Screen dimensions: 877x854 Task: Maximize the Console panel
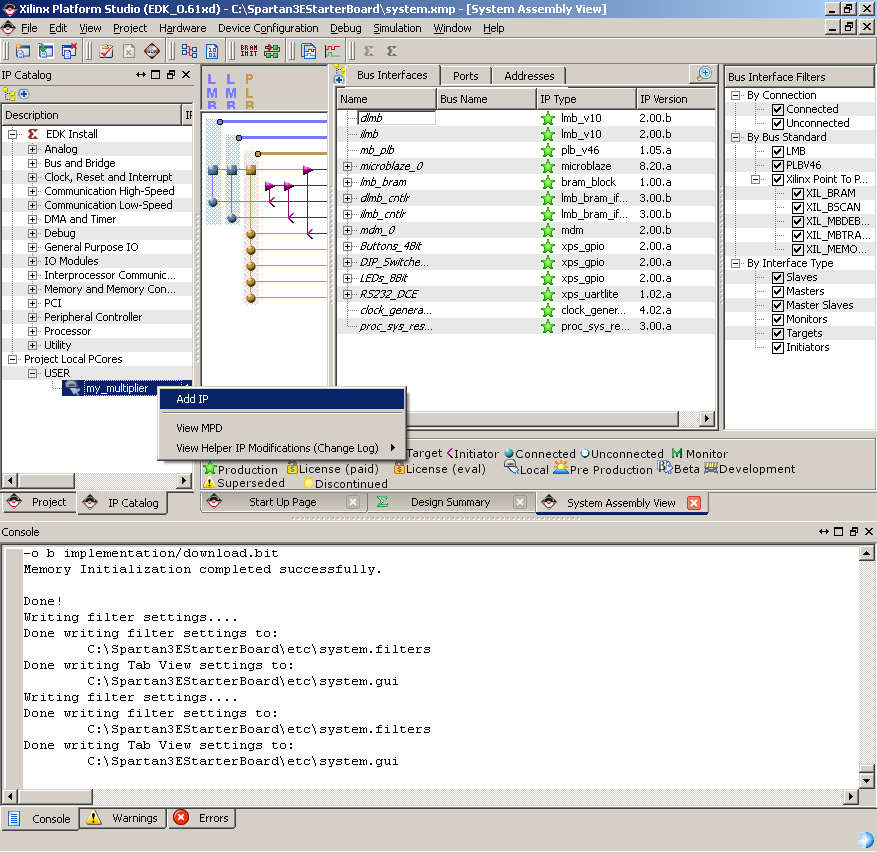coord(838,532)
